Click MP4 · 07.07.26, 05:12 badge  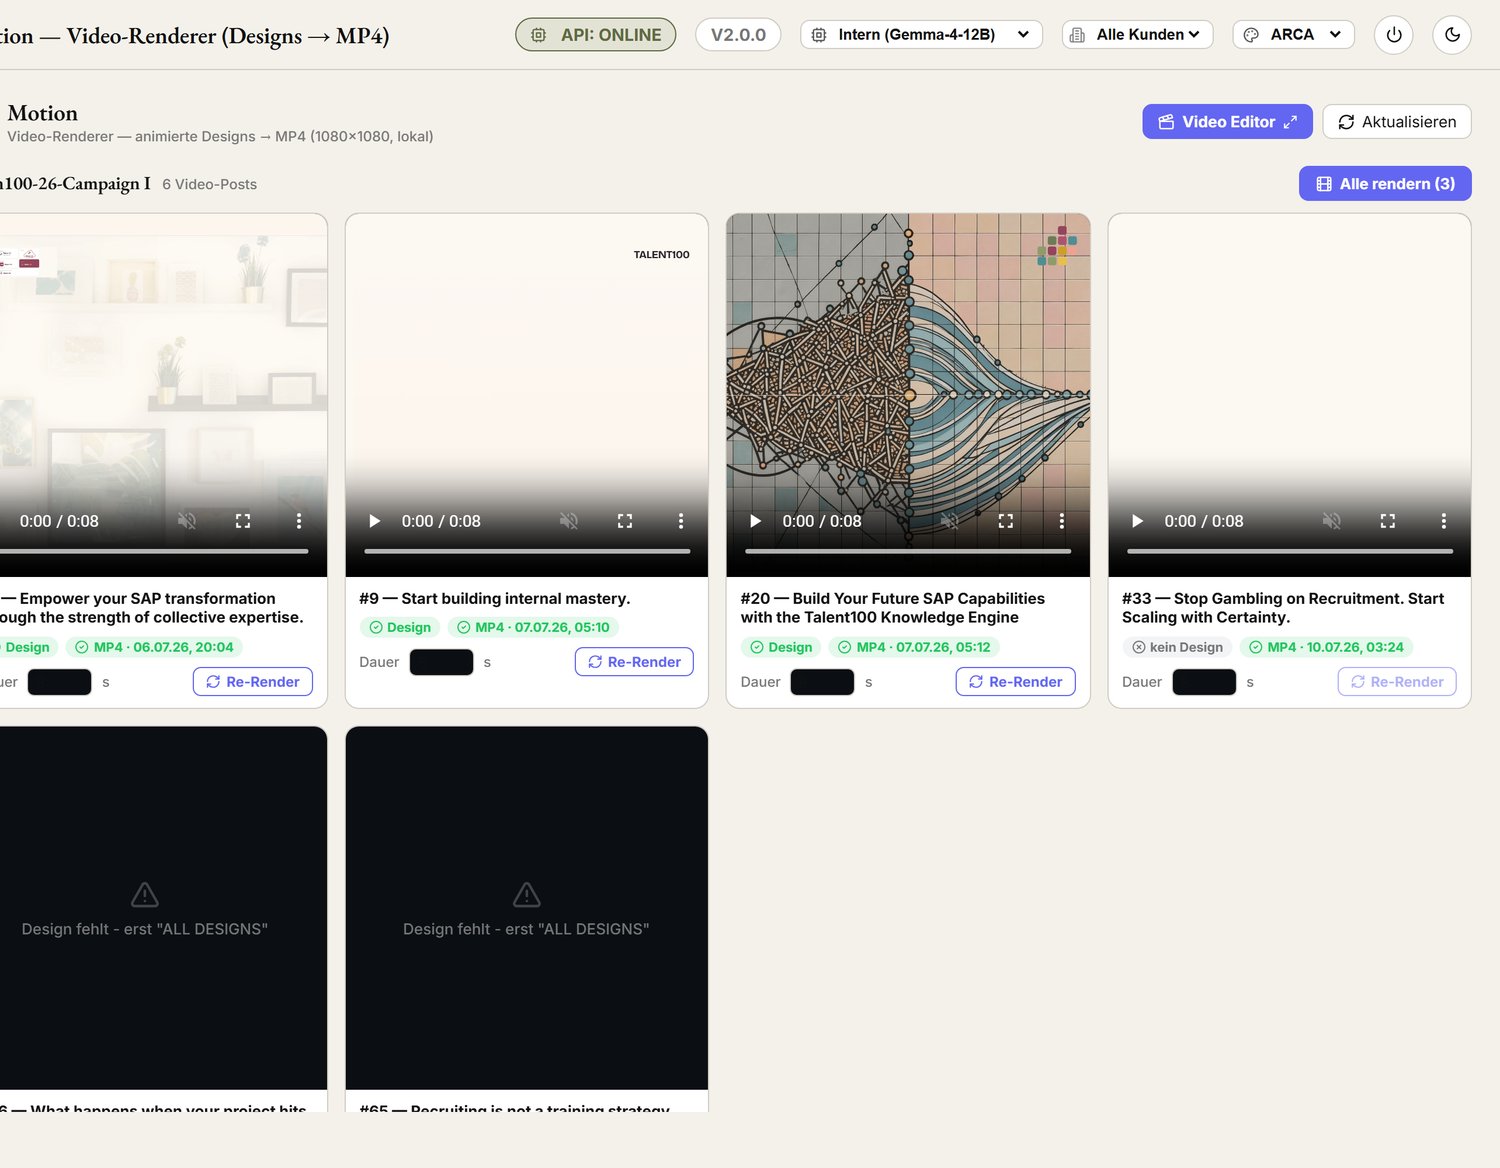(x=914, y=647)
